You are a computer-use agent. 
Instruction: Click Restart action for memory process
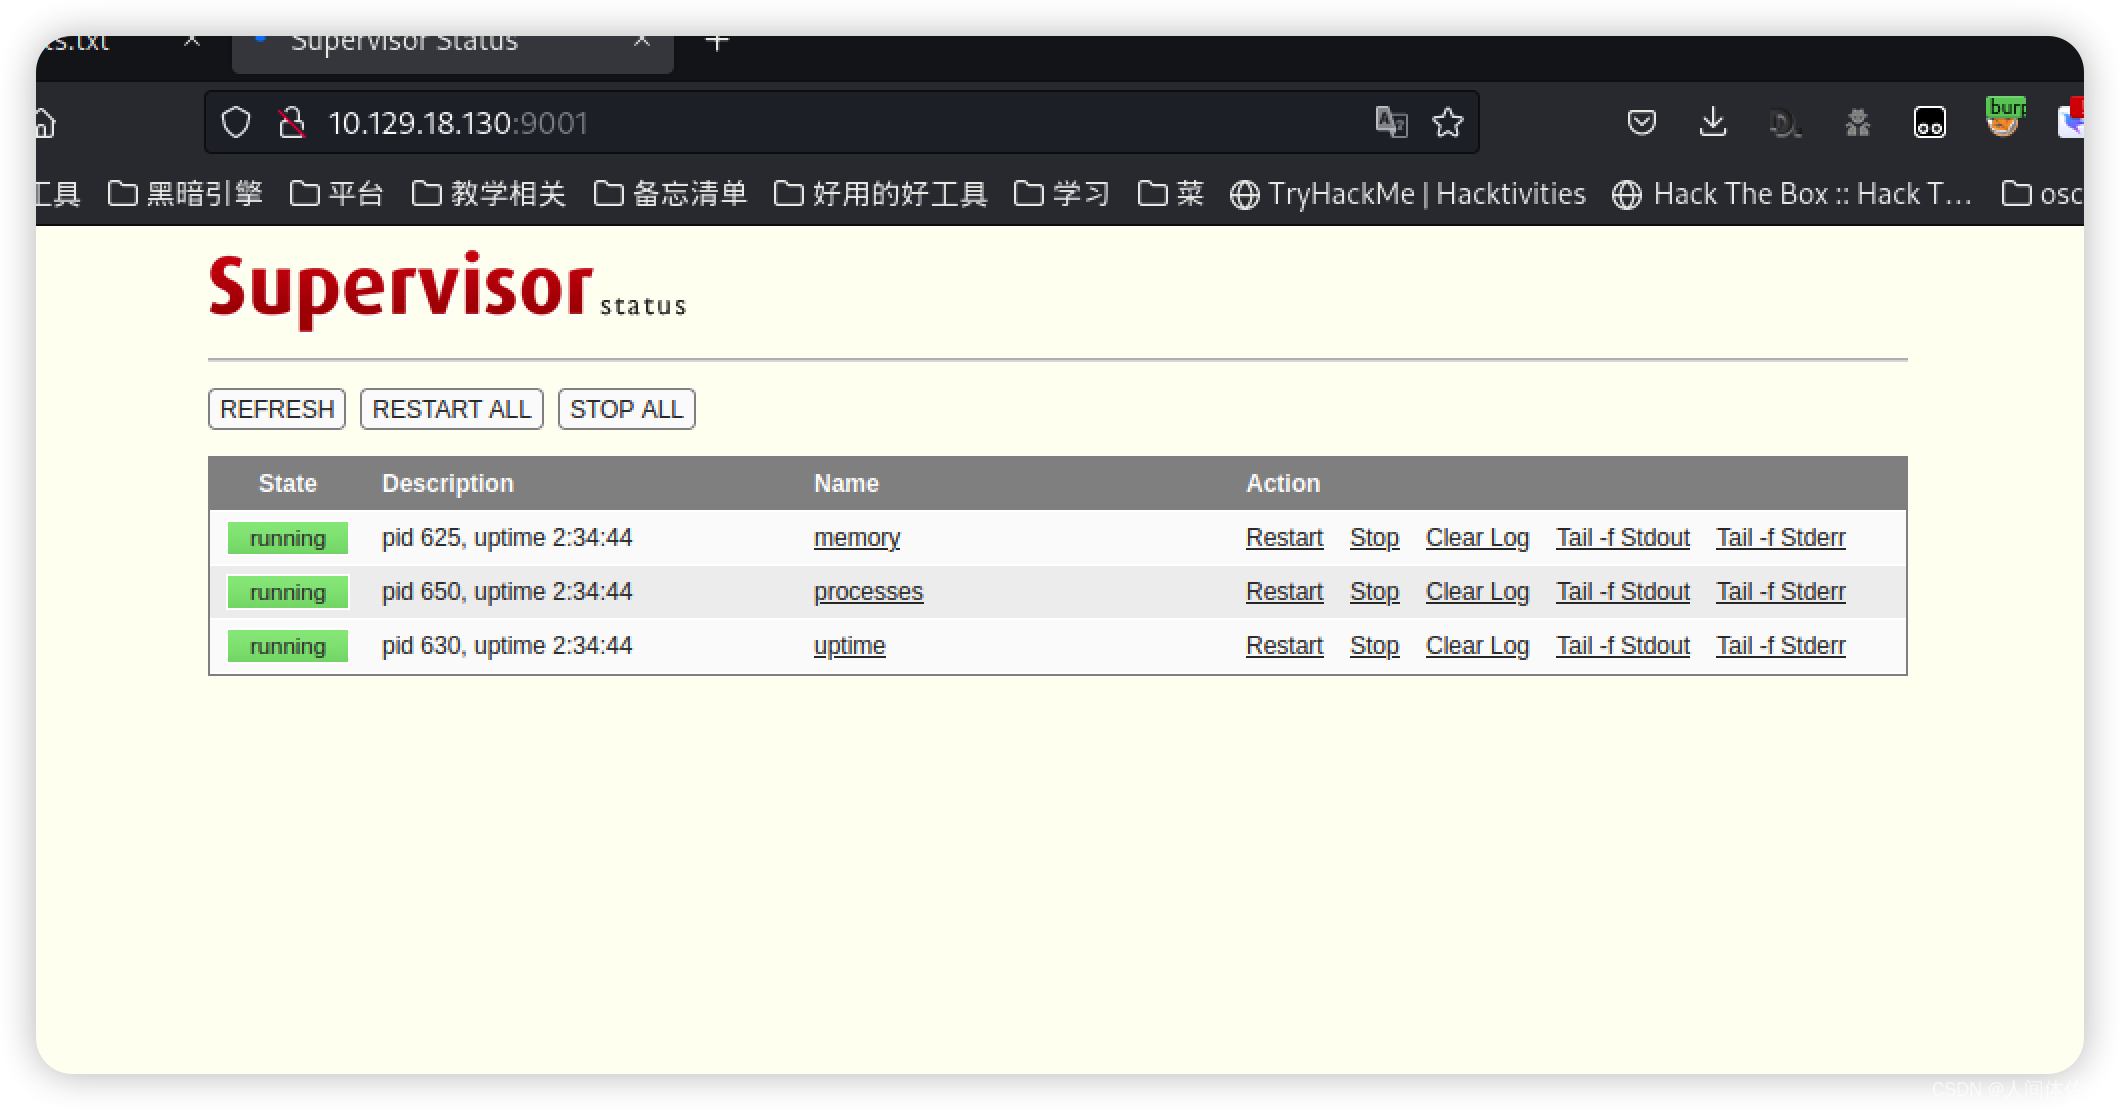pyautogui.click(x=1284, y=537)
